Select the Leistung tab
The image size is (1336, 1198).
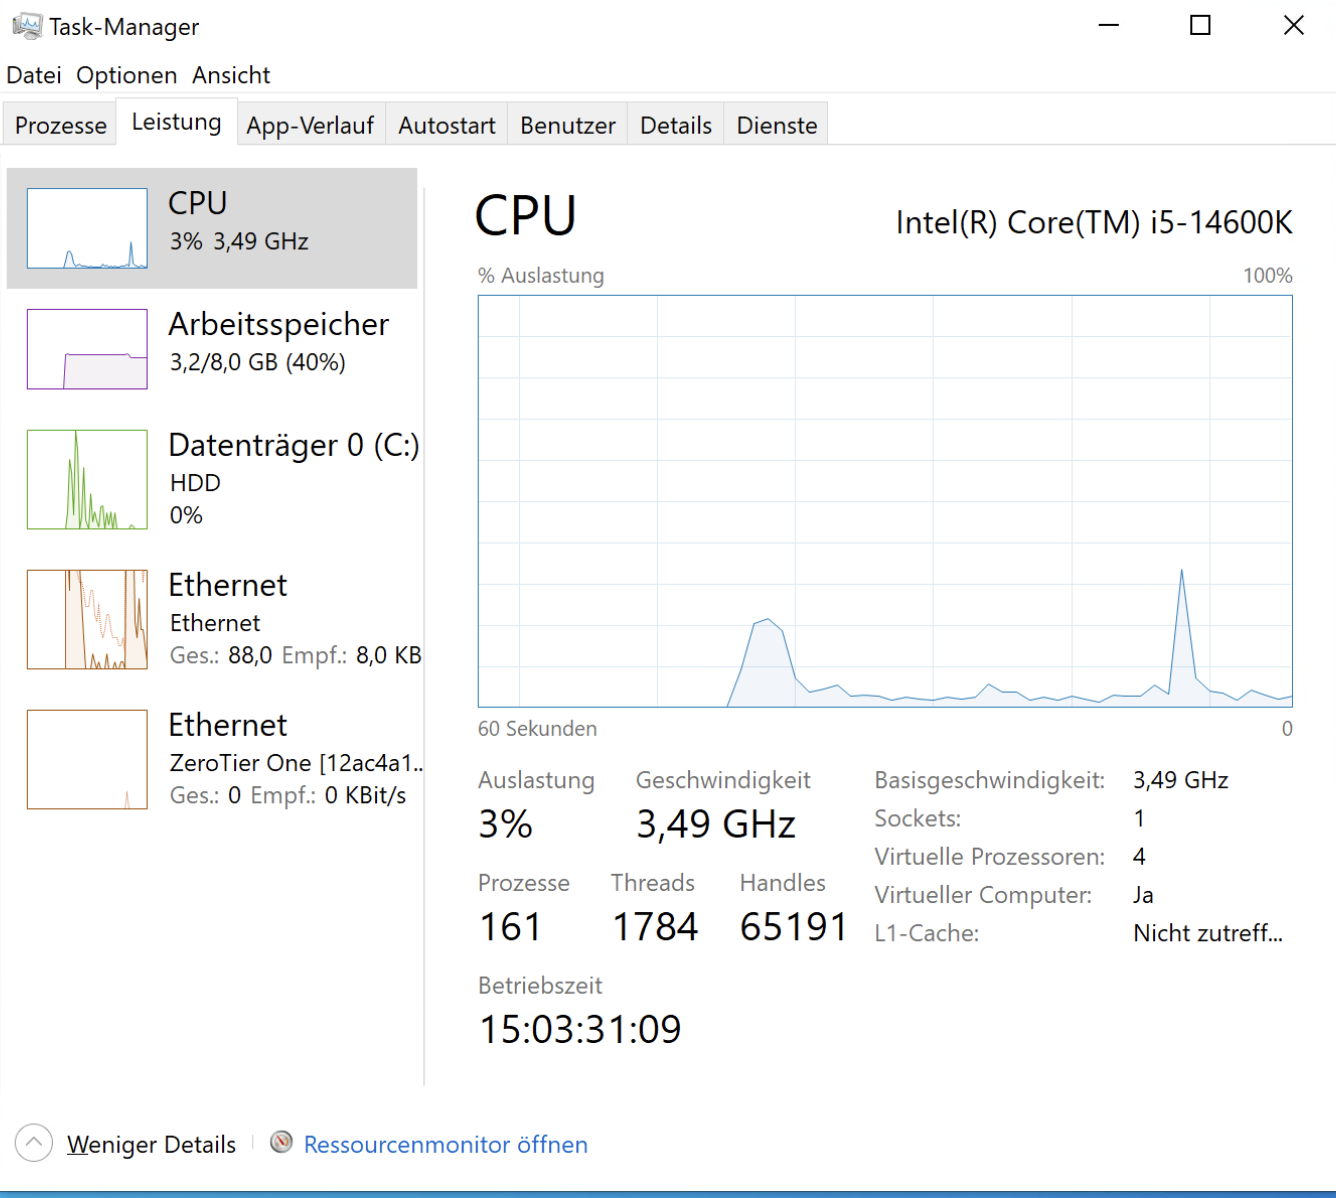[x=177, y=122]
